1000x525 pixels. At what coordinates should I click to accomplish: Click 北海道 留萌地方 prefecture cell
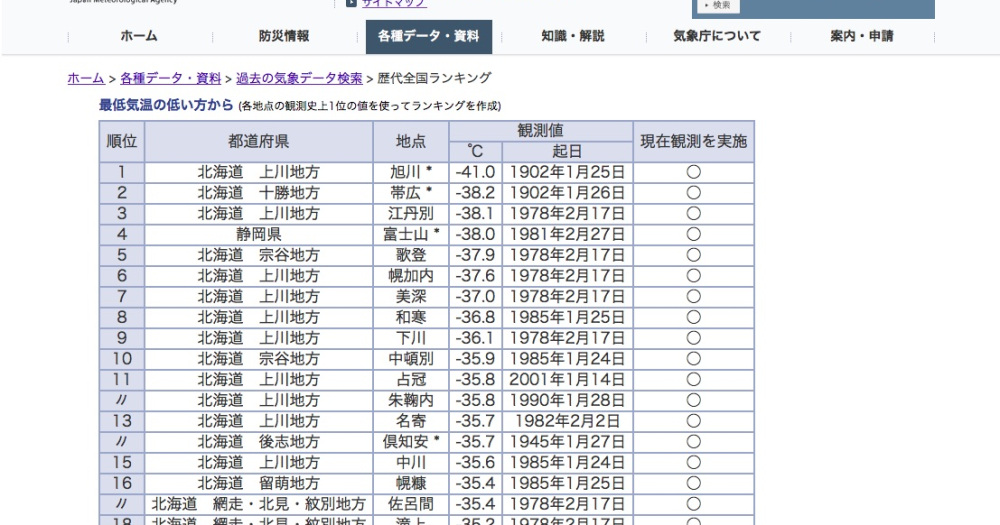tap(259, 484)
